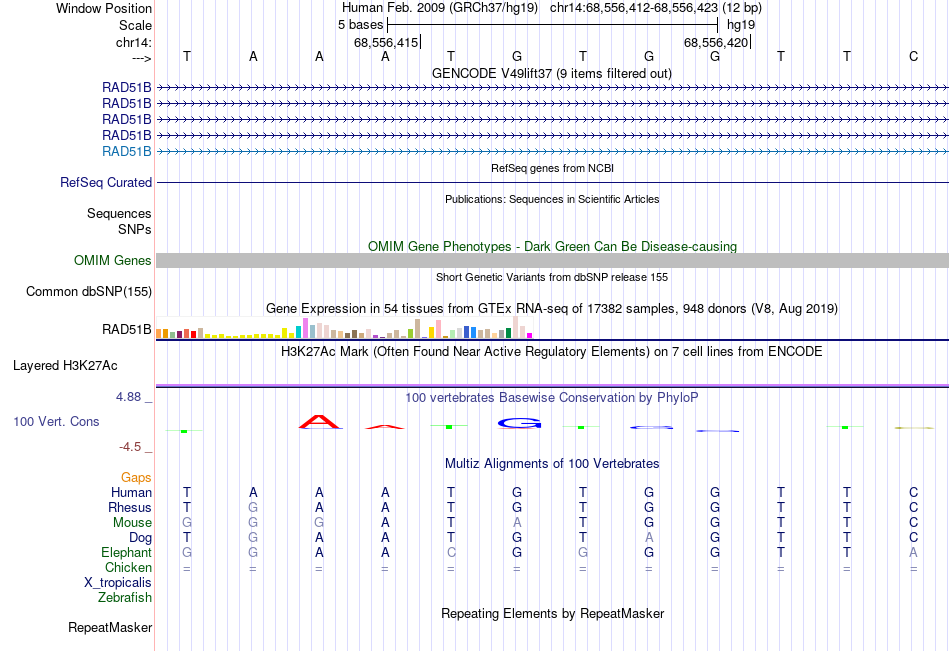The image size is (950, 651).
Task: Click RAD51B label beside the GTEx bar chart
Action: click(x=127, y=330)
